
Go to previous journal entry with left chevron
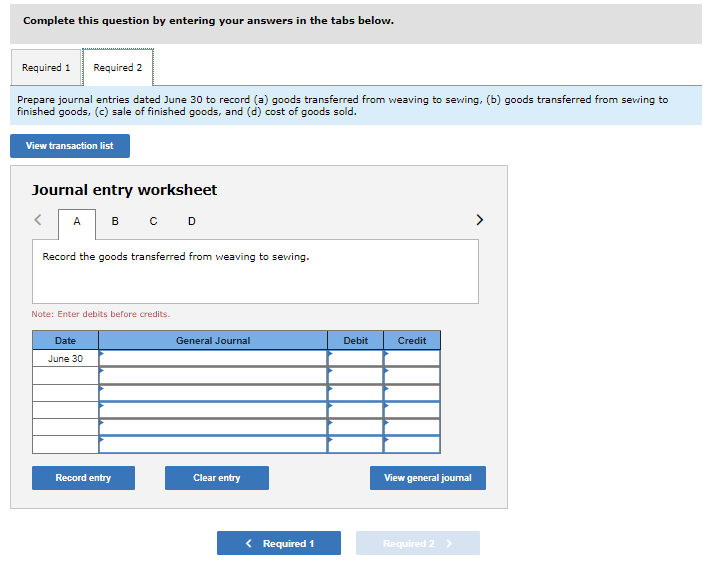pos(38,220)
